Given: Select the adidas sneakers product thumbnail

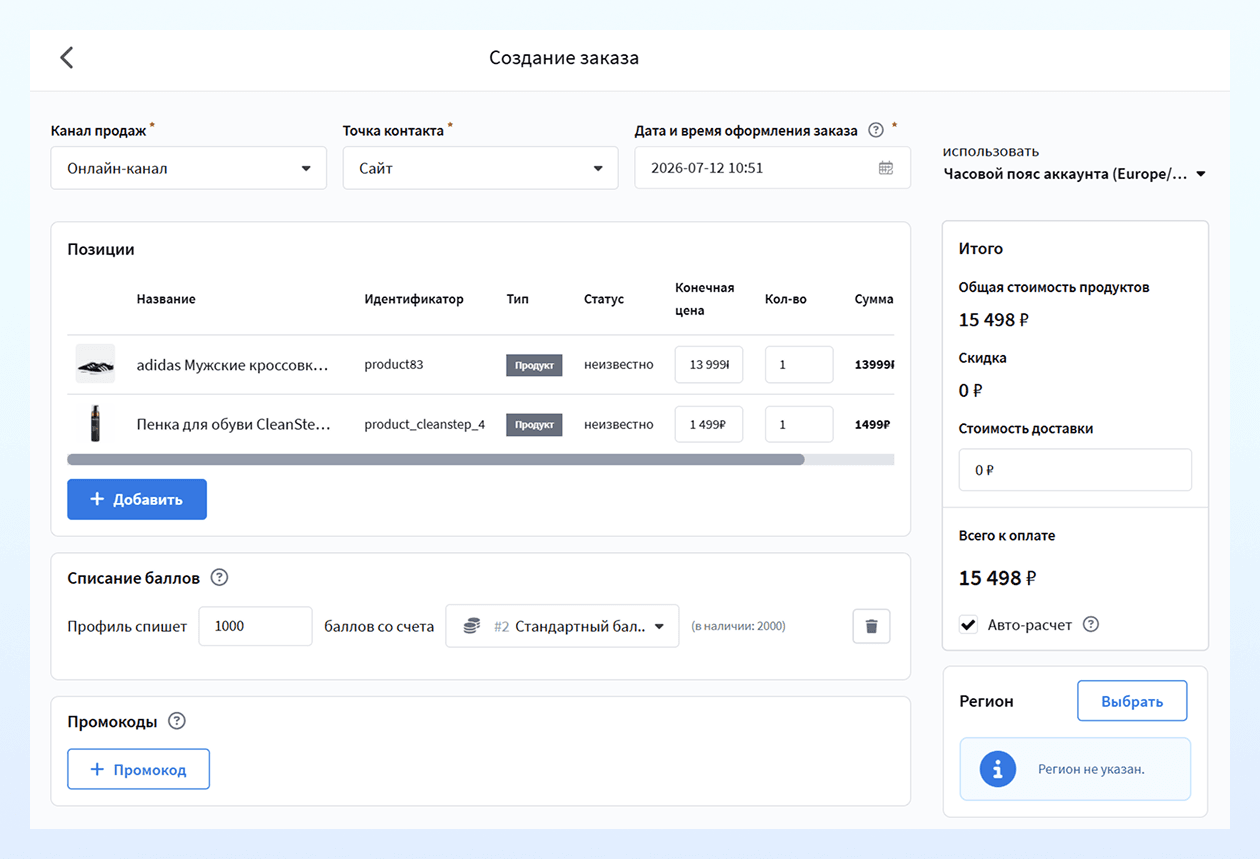Looking at the screenshot, I should [95, 364].
